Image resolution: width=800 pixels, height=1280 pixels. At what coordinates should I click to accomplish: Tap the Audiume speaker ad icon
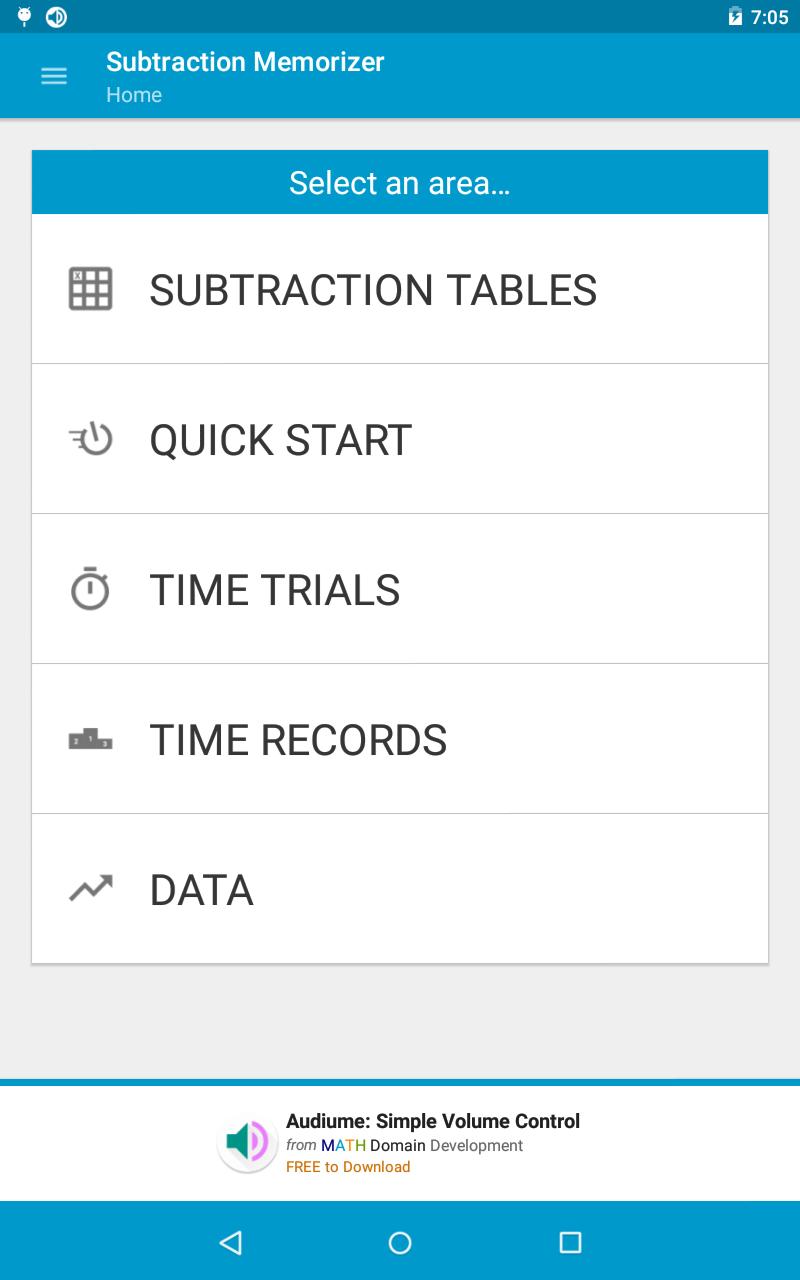[247, 1142]
